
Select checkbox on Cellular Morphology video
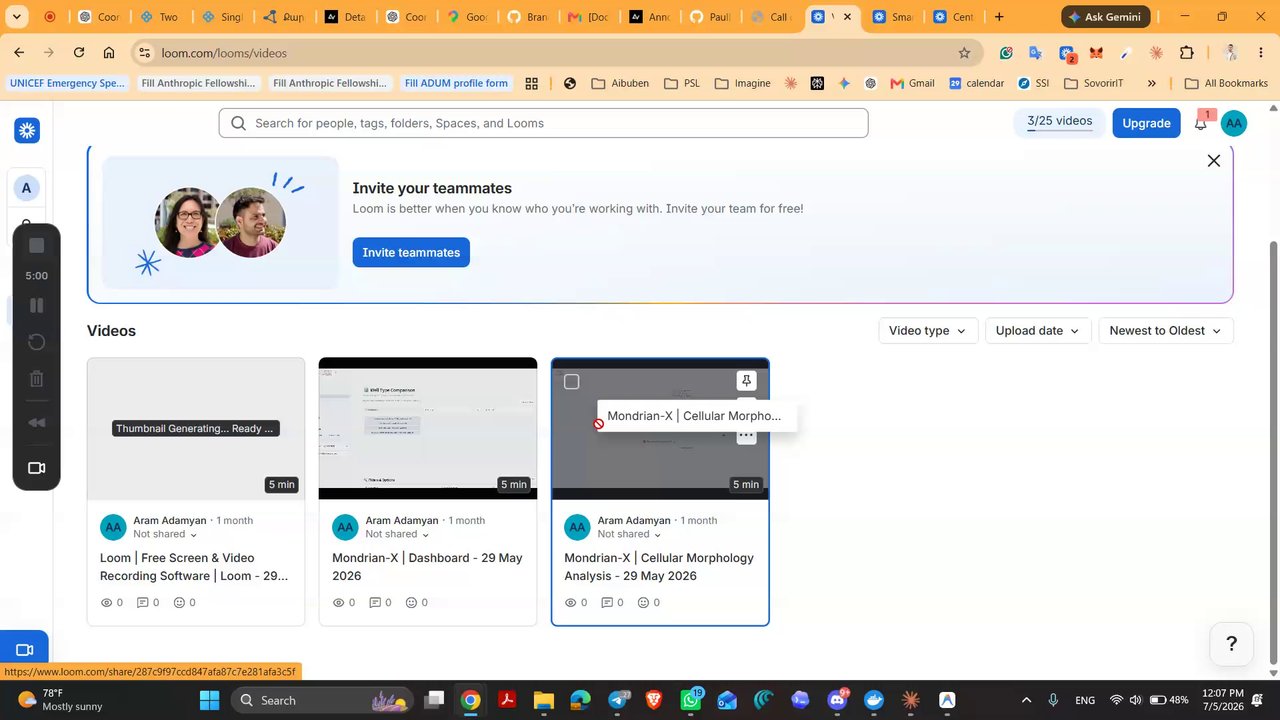(571, 381)
